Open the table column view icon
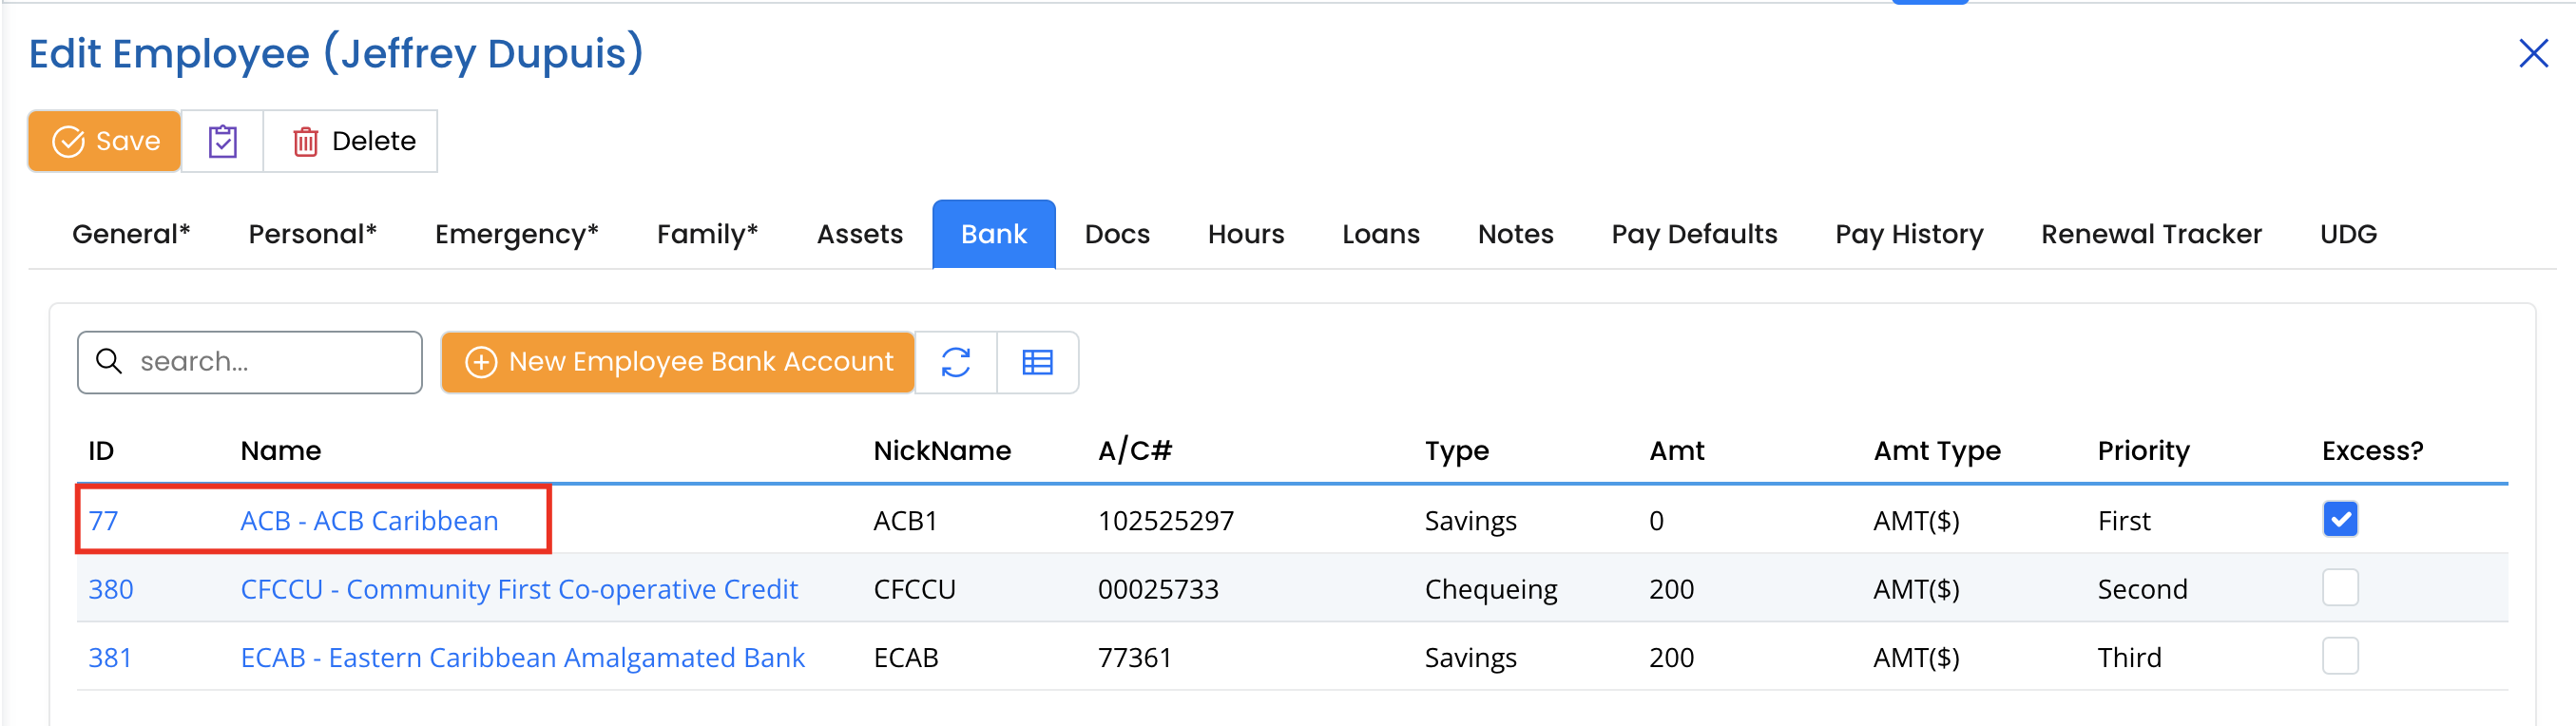Viewport: 2576px width, 726px height. click(1037, 362)
